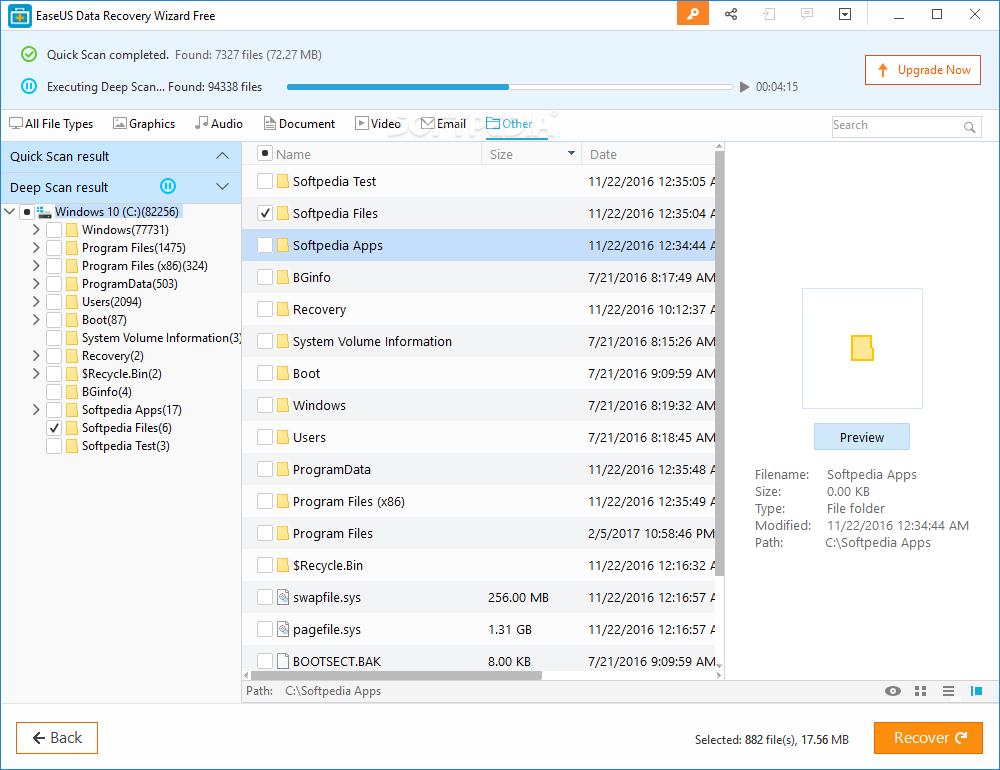This screenshot has width=1000, height=770.
Task: Open the title bar dropdown menu icon
Action: pos(845,14)
